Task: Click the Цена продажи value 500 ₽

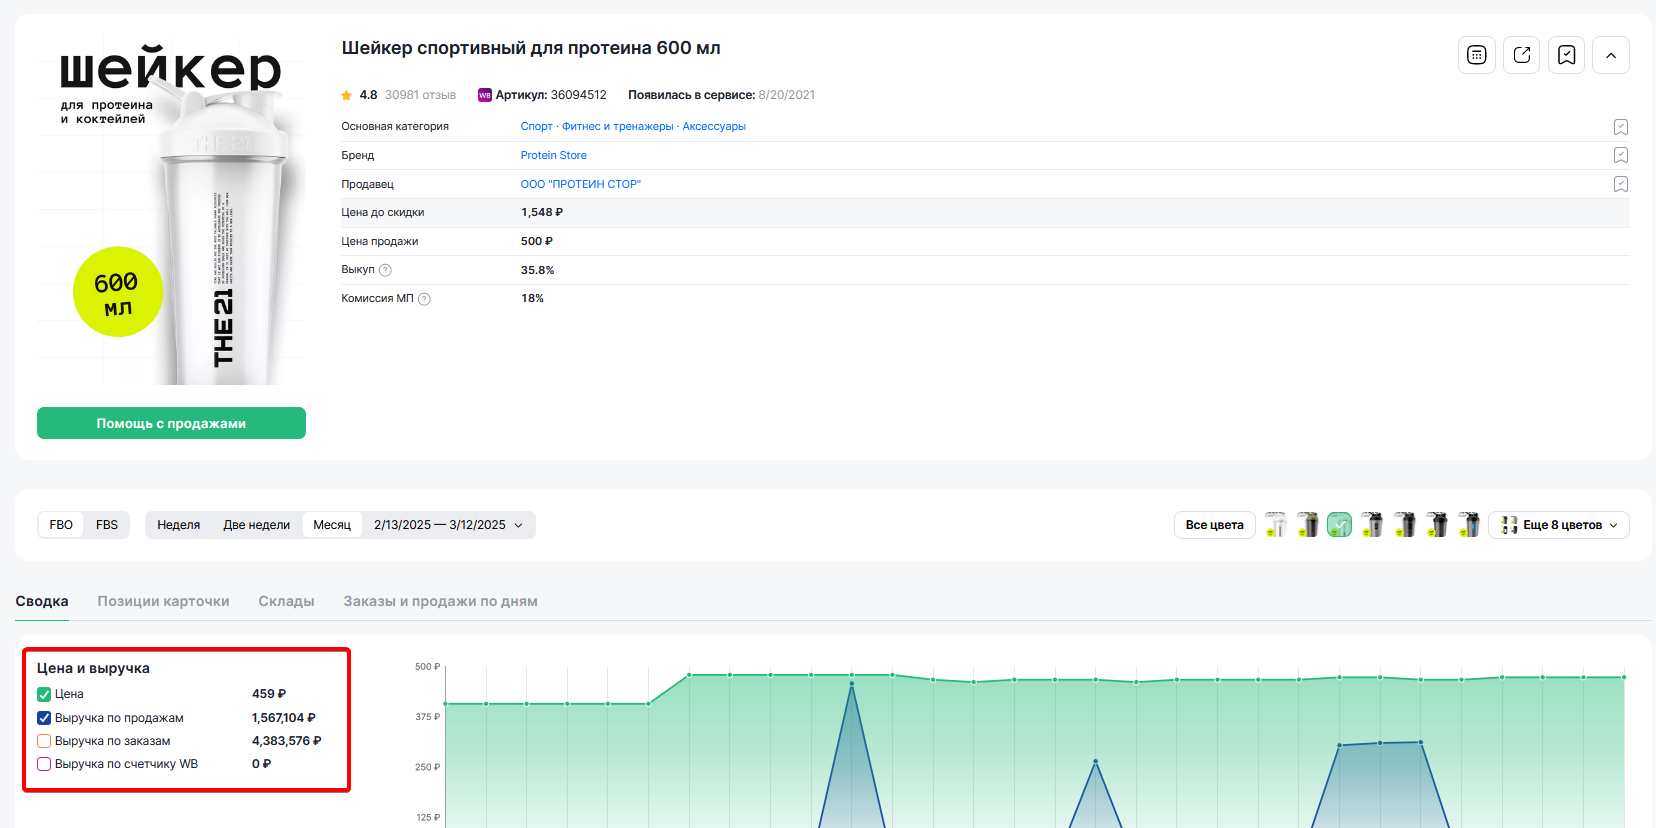Action: (x=537, y=242)
